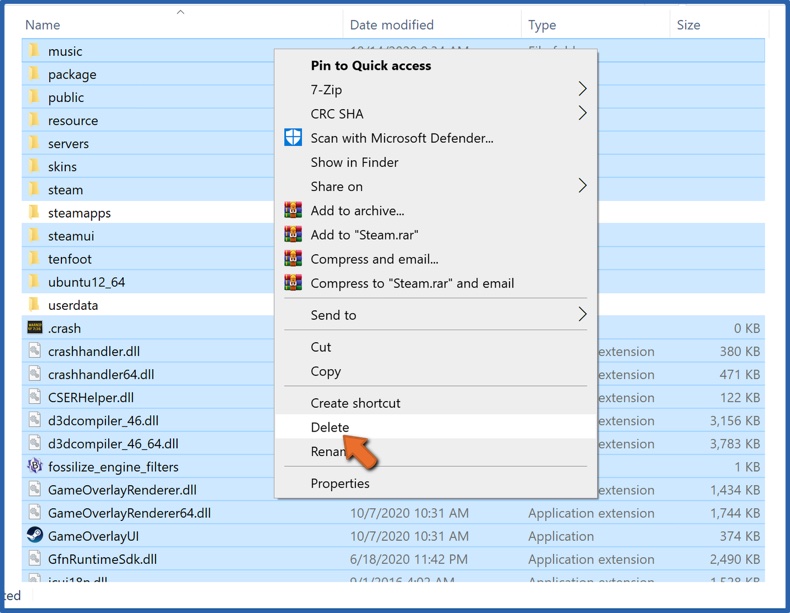Click WinRAR icon beside Compress and email

[293, 258]
